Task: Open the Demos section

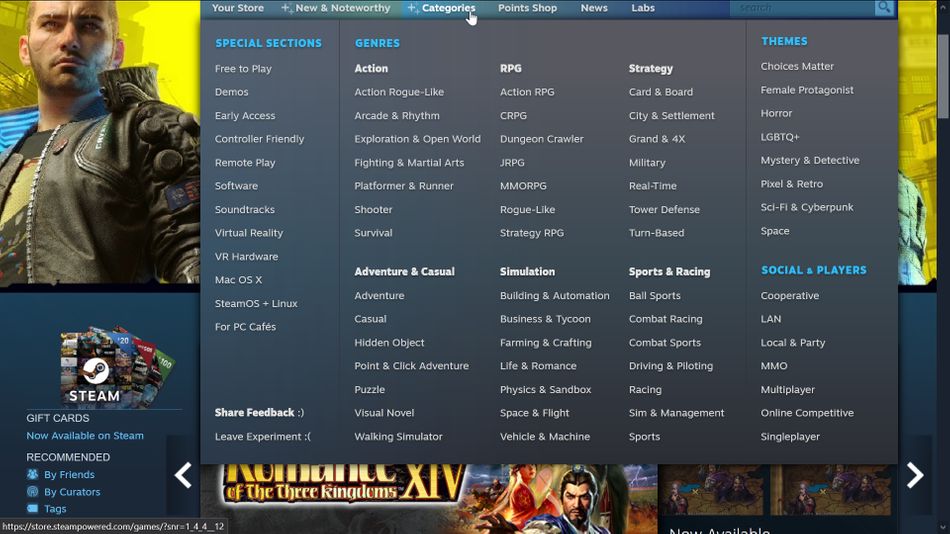Action: [231, 92]
